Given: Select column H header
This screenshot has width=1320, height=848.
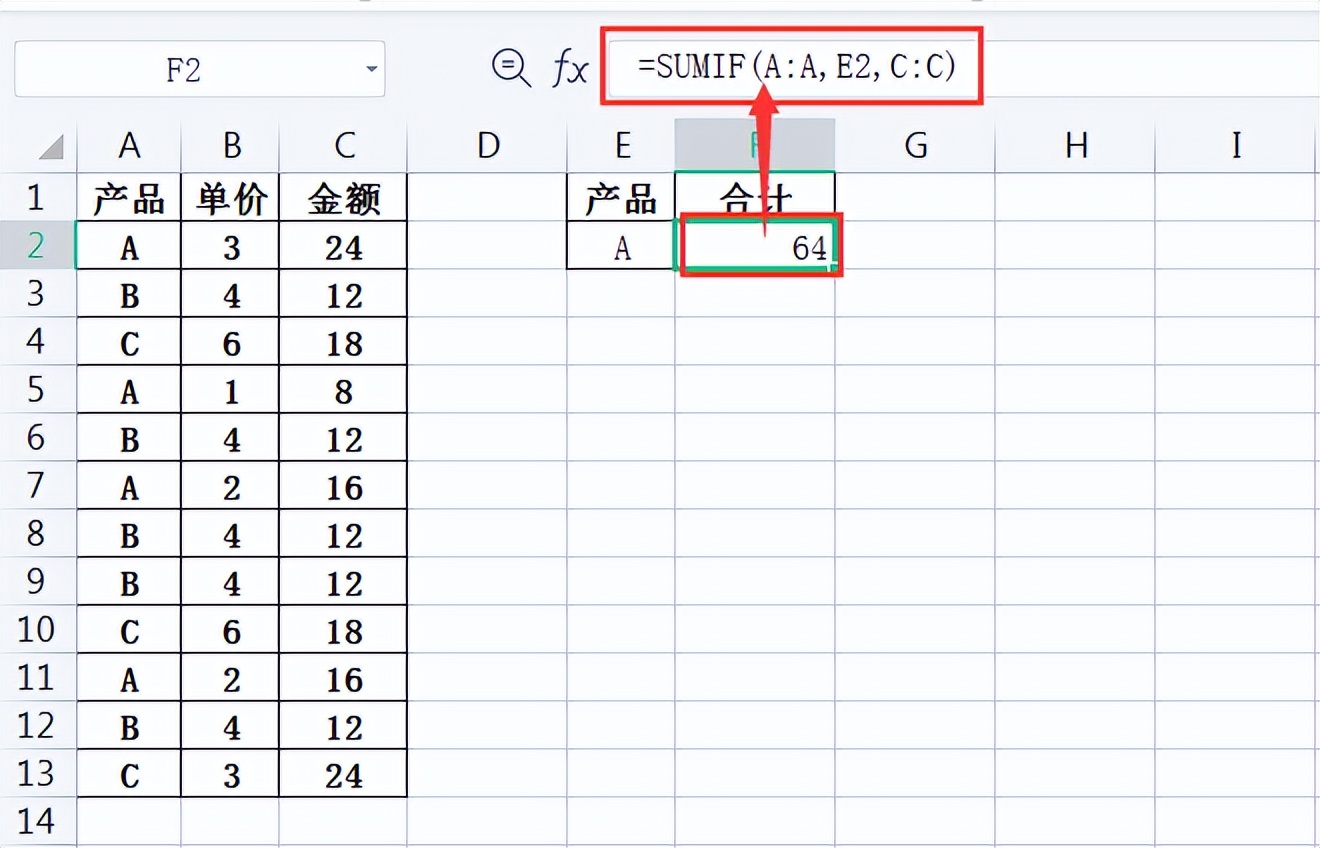Looking at the screenshot, I should (x=1075, y=146).
